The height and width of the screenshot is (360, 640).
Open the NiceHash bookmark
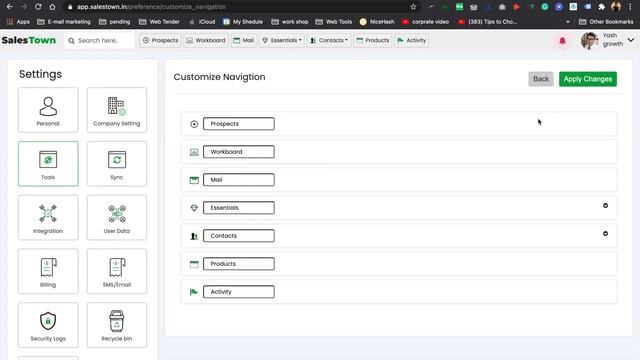tap(377, 22)
